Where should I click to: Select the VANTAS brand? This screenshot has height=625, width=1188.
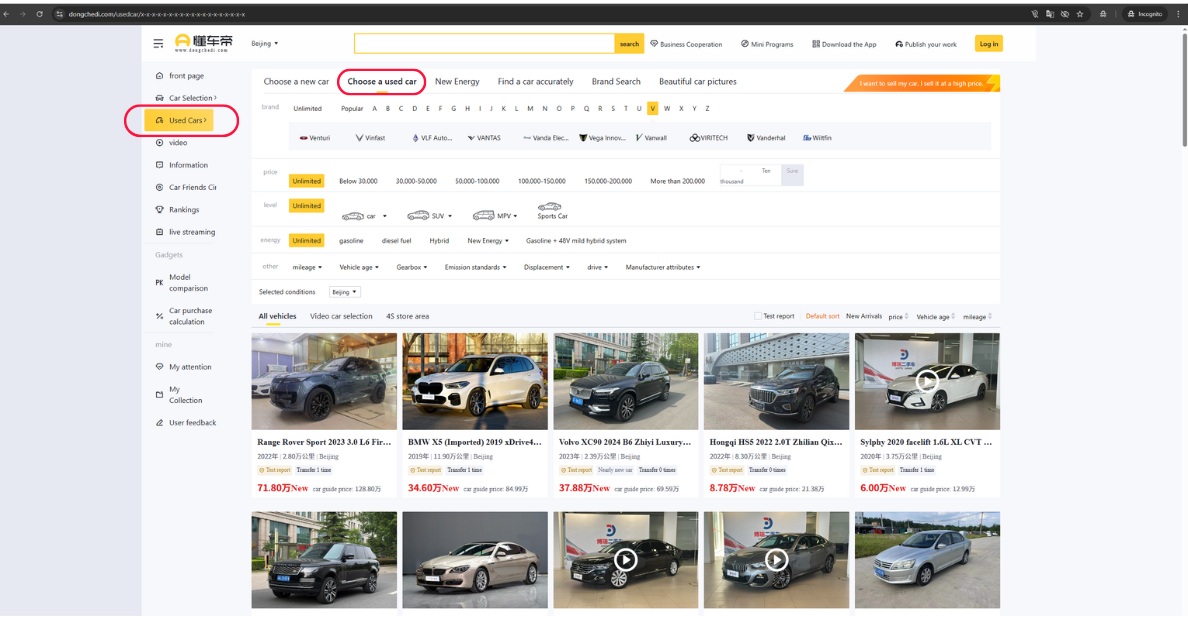click(484, 138)
